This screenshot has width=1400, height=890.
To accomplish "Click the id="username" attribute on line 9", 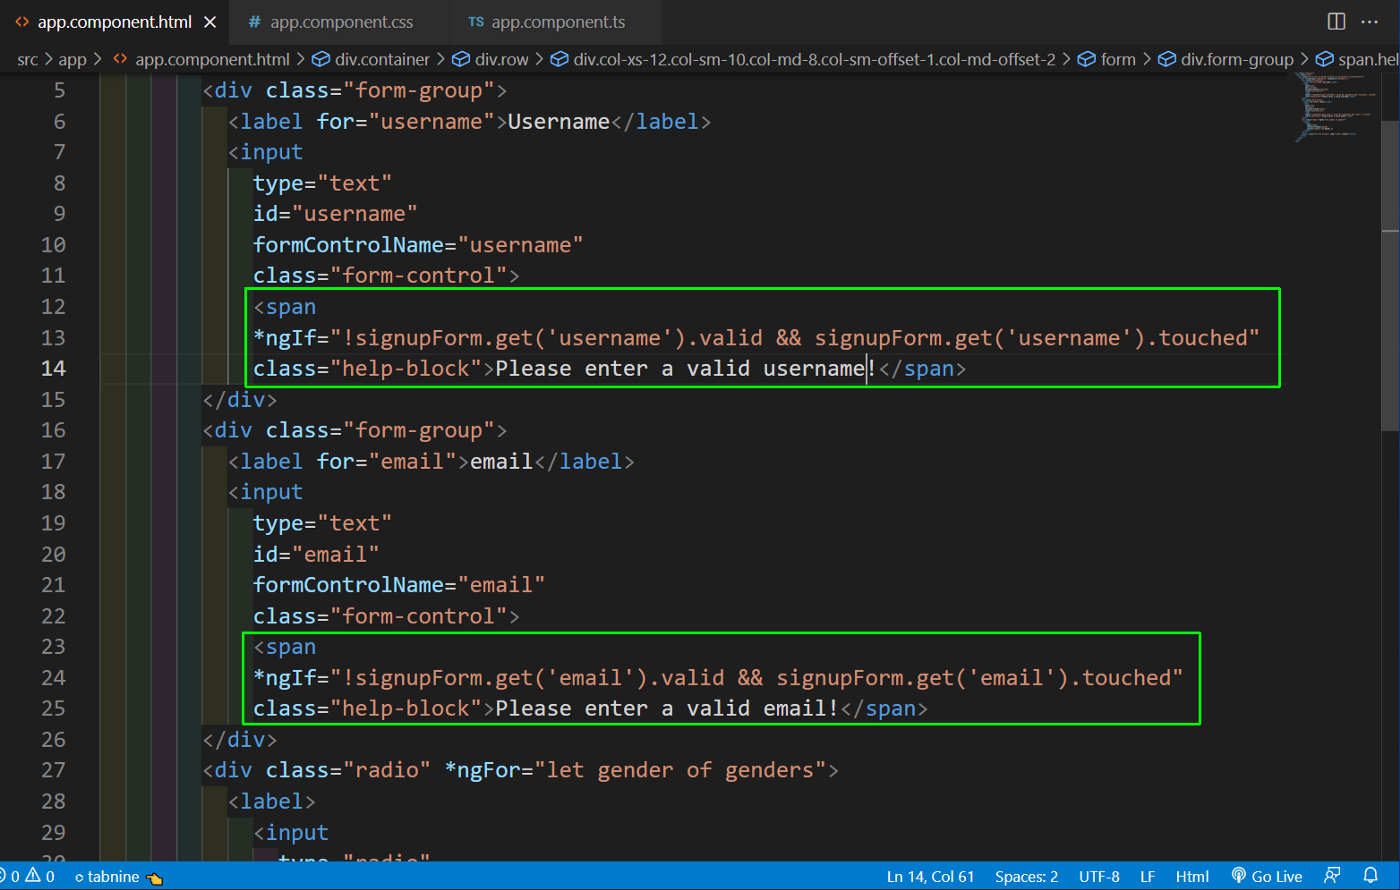I will coord(335,213).
